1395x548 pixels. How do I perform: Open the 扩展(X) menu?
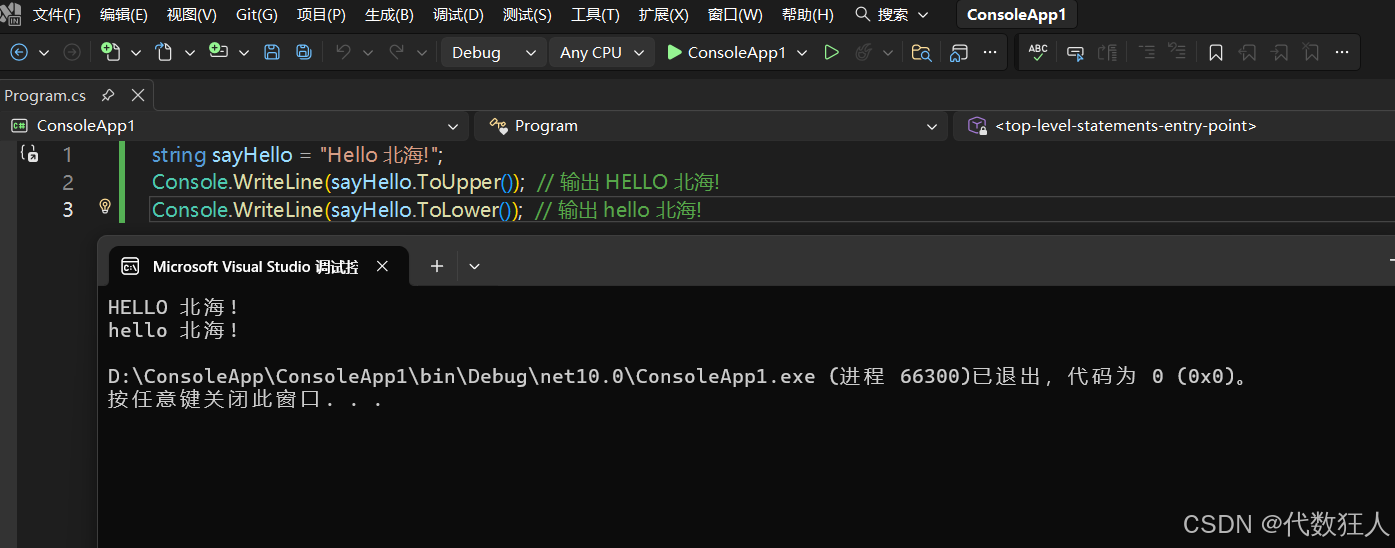click(663, 15)
